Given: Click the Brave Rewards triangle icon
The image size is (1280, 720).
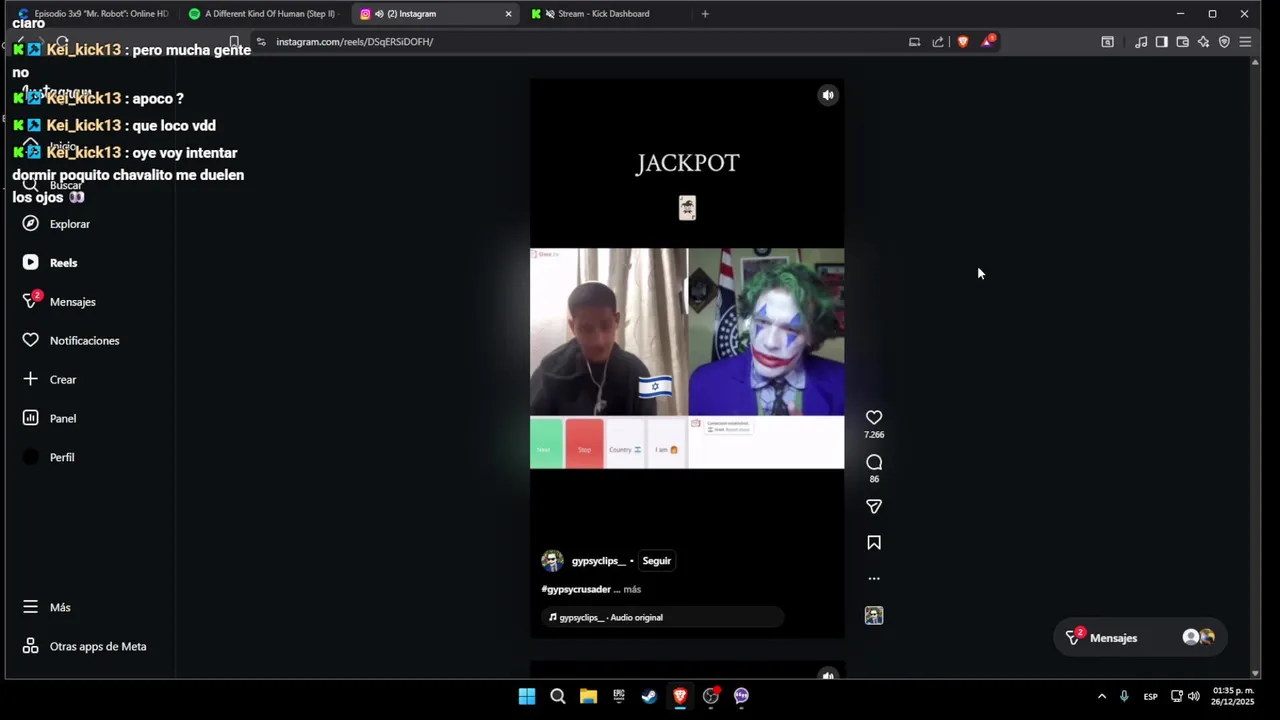Looking at the screenshot, I should point(987,42).
